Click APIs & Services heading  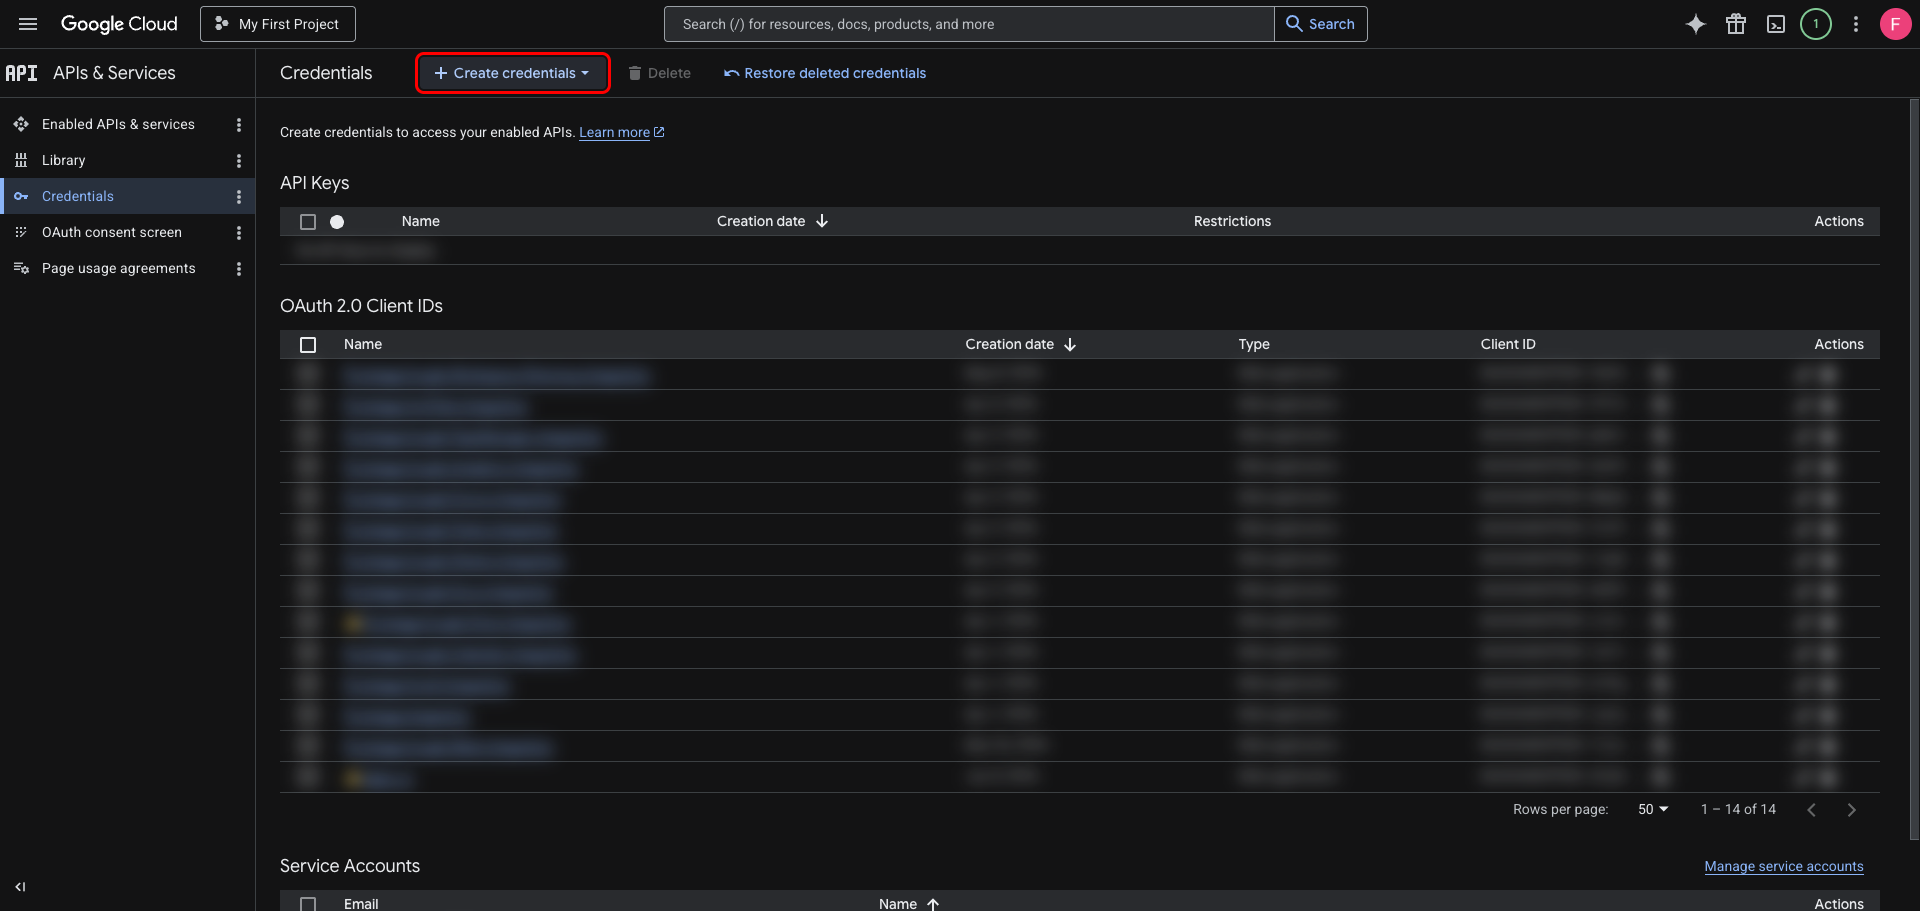pyautogui.click(x=114, y=73)
